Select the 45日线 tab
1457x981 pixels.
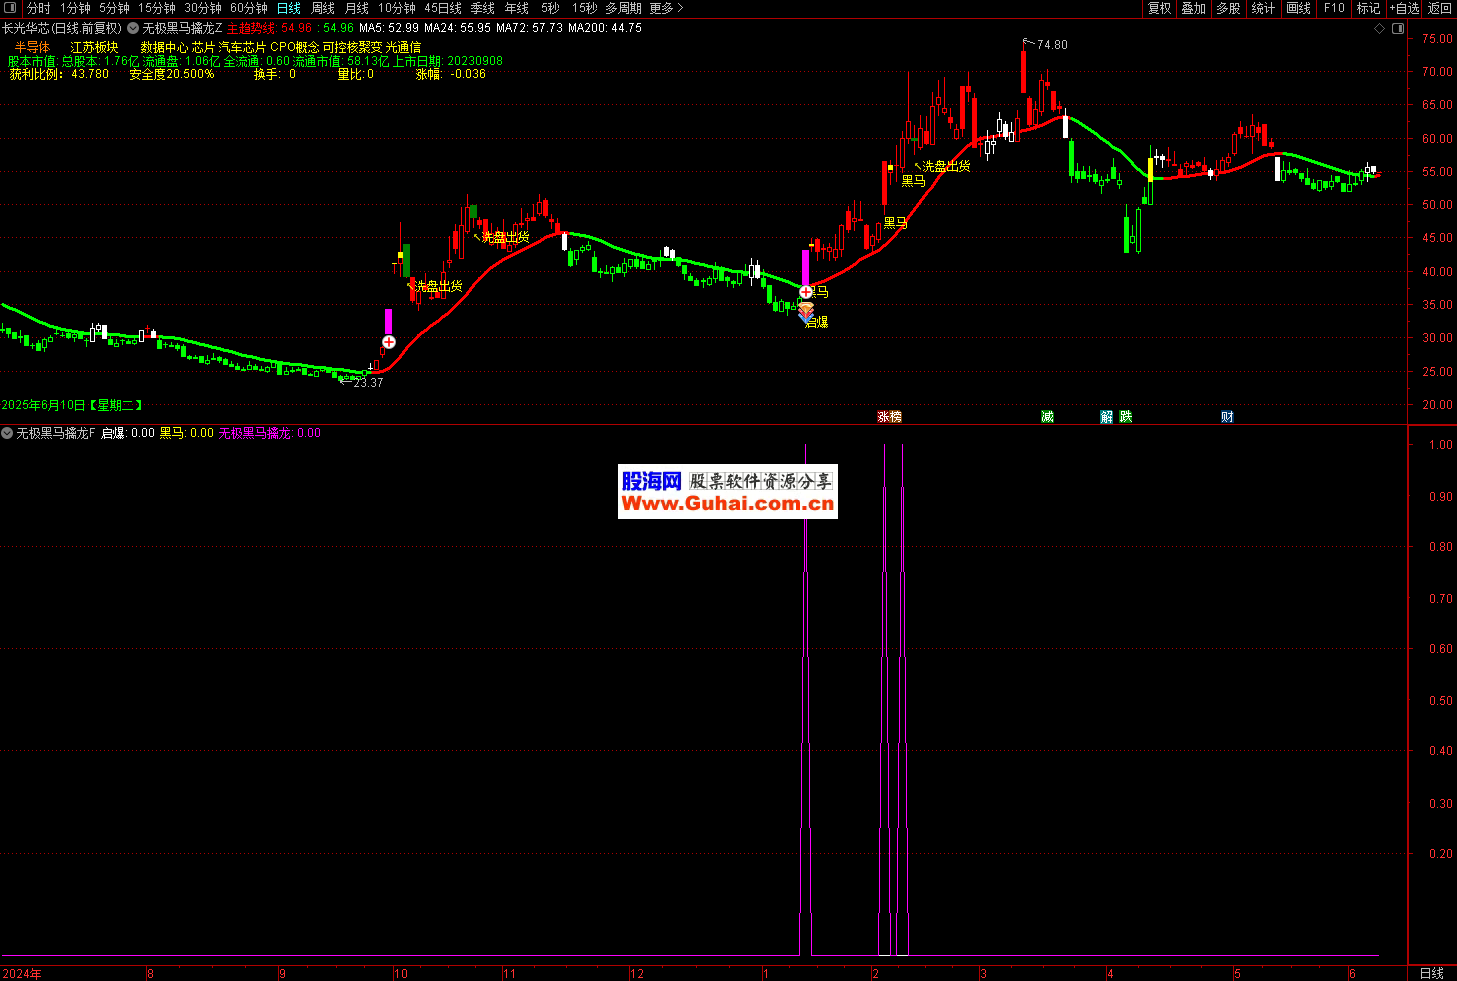click(443, 8)
